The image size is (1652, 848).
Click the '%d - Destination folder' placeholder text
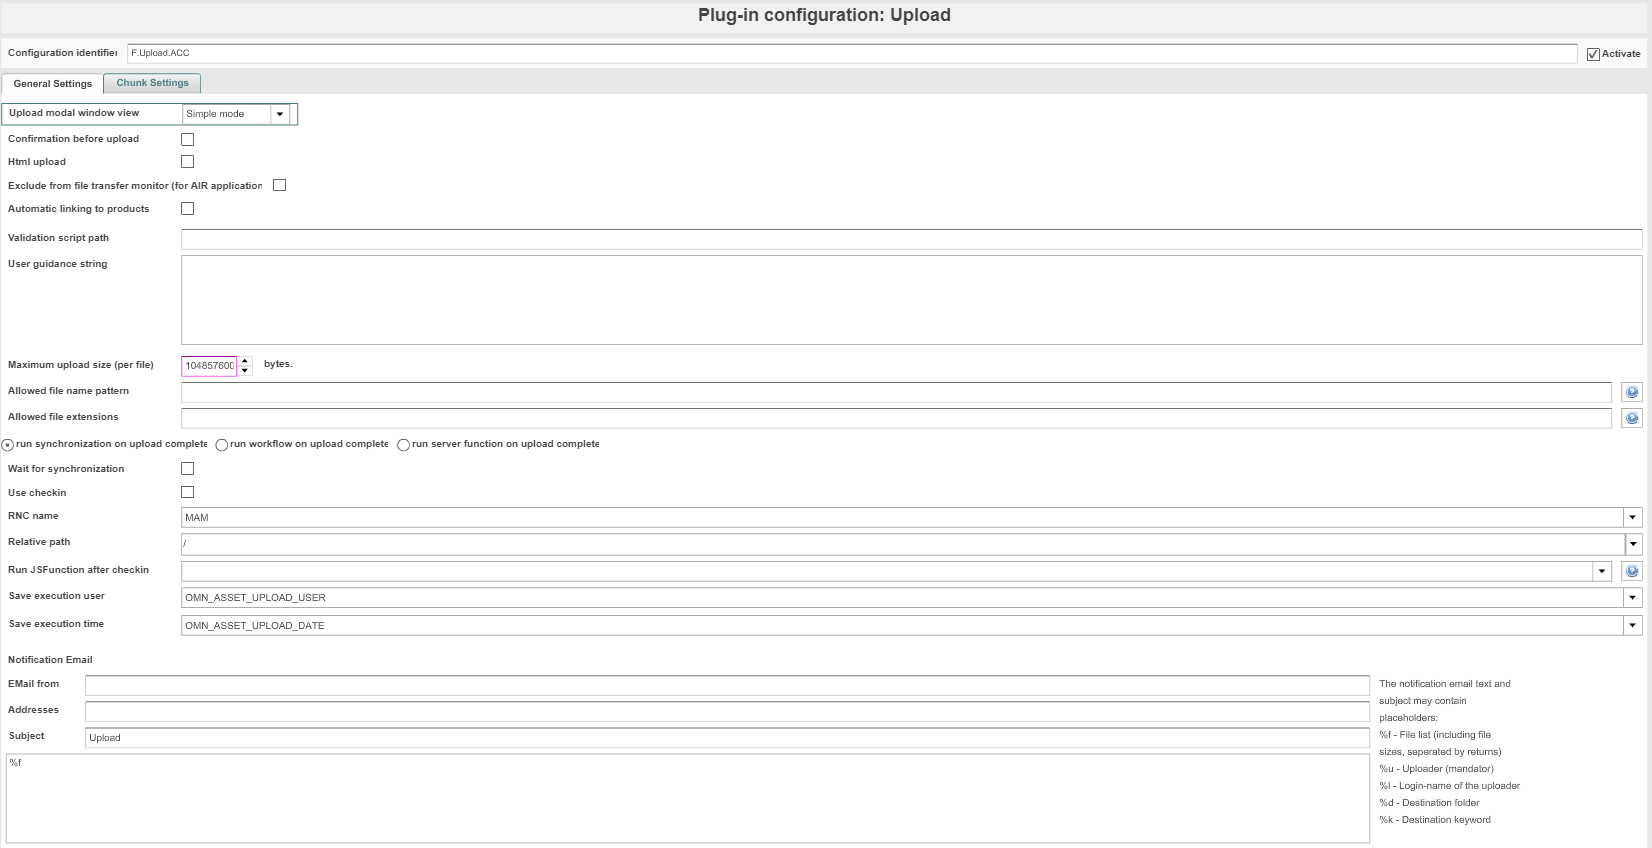pos(1429,803)
